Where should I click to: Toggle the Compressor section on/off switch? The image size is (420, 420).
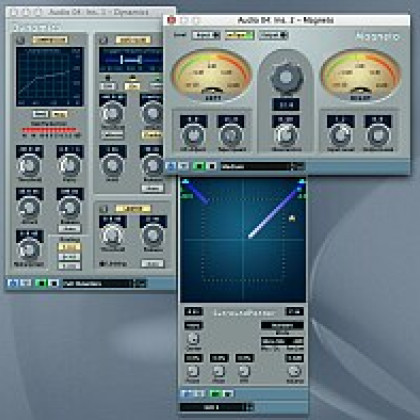coord(21,40)
